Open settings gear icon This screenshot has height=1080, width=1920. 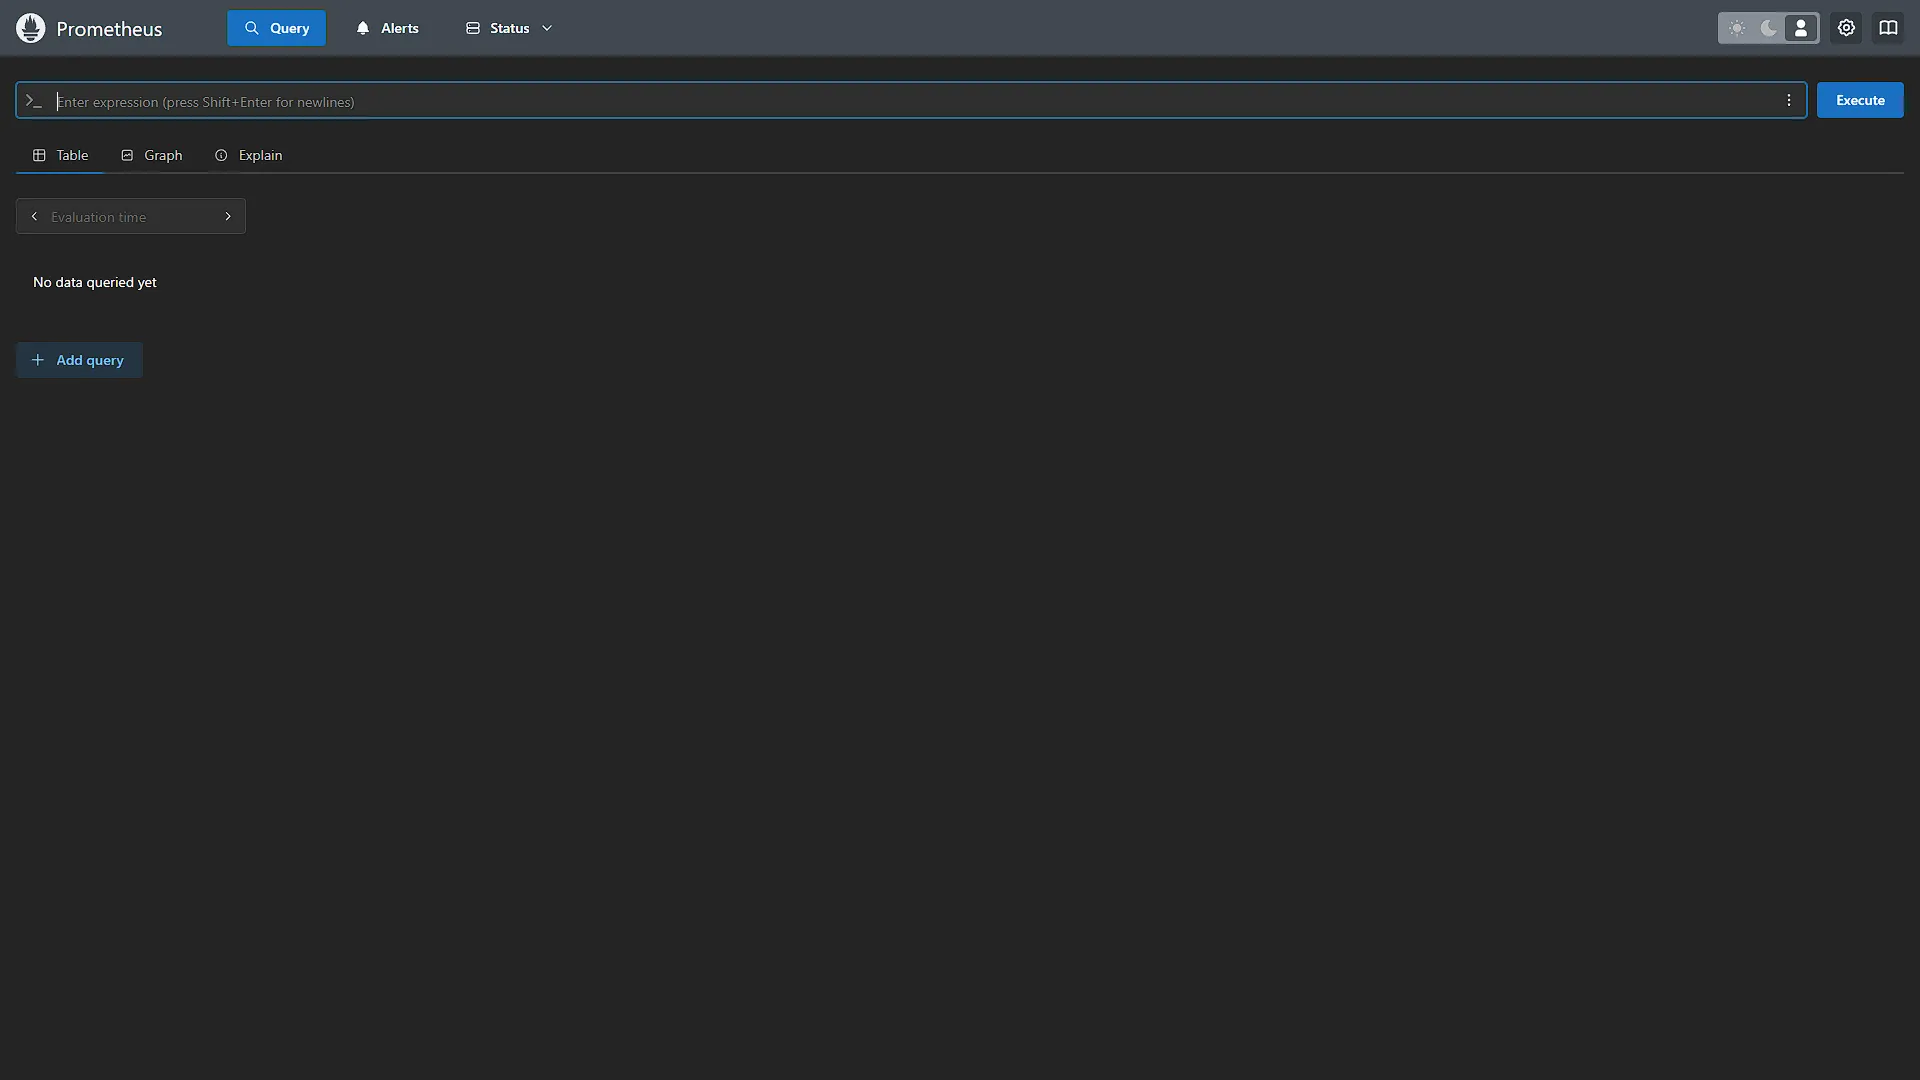1846,28
